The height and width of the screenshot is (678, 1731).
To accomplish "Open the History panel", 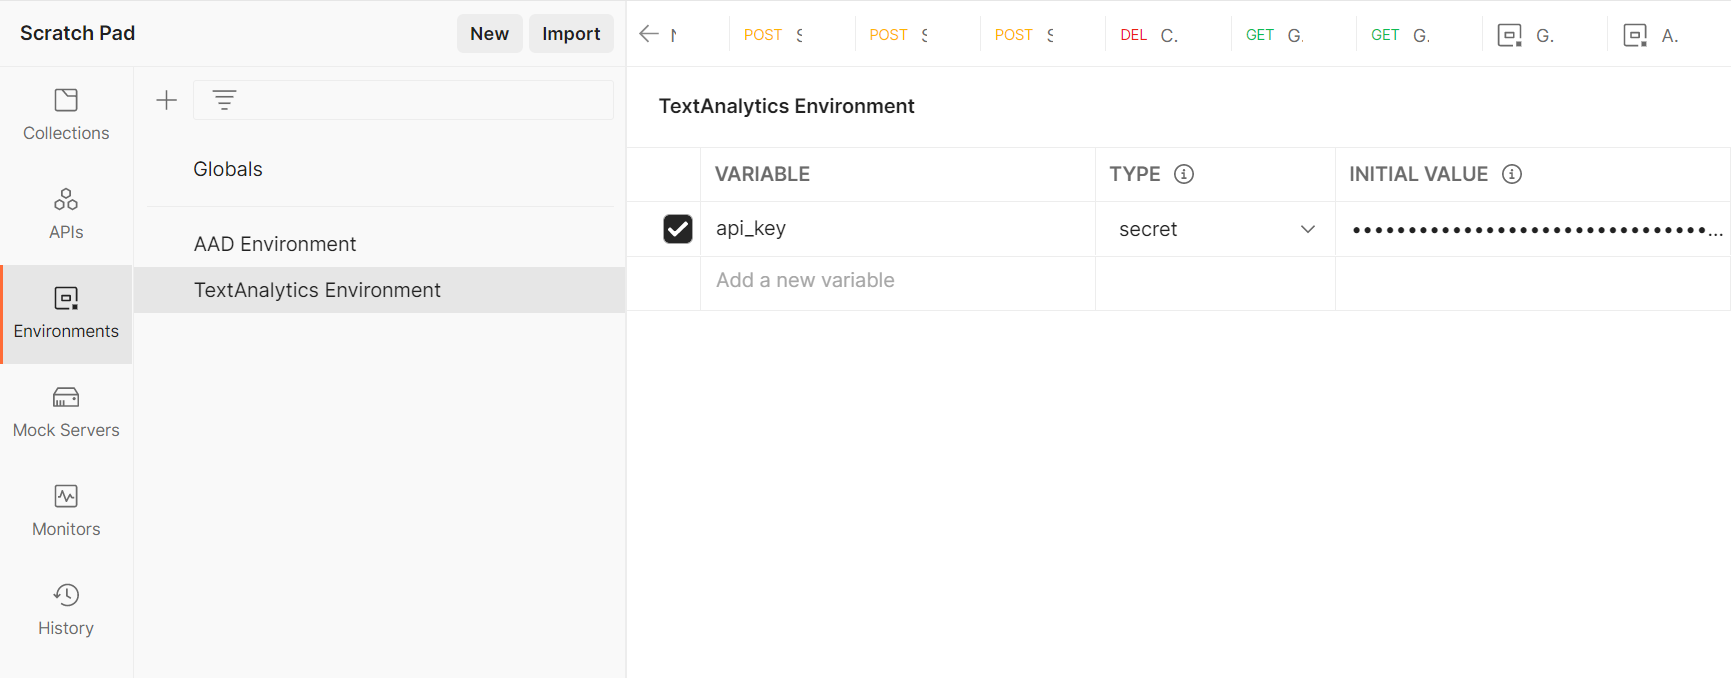I will point(66,611).
